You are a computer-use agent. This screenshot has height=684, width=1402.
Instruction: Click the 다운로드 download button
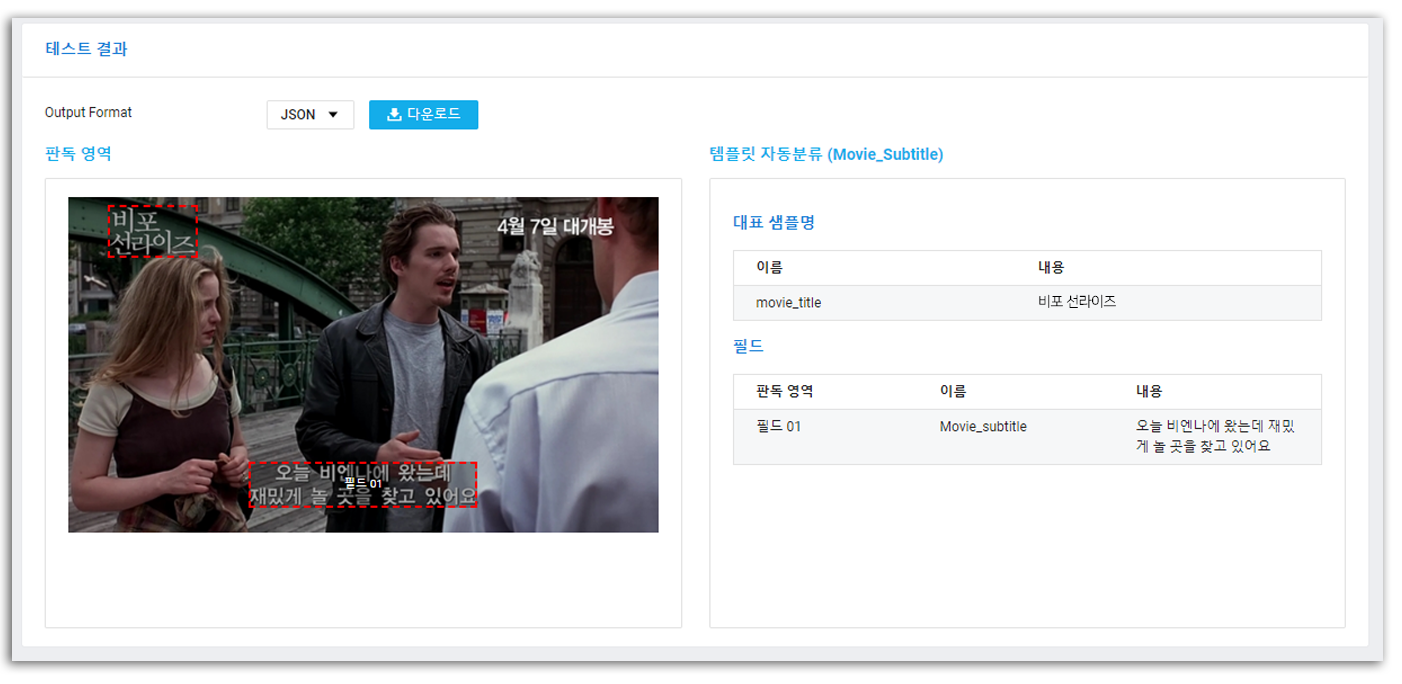(423, 115)
